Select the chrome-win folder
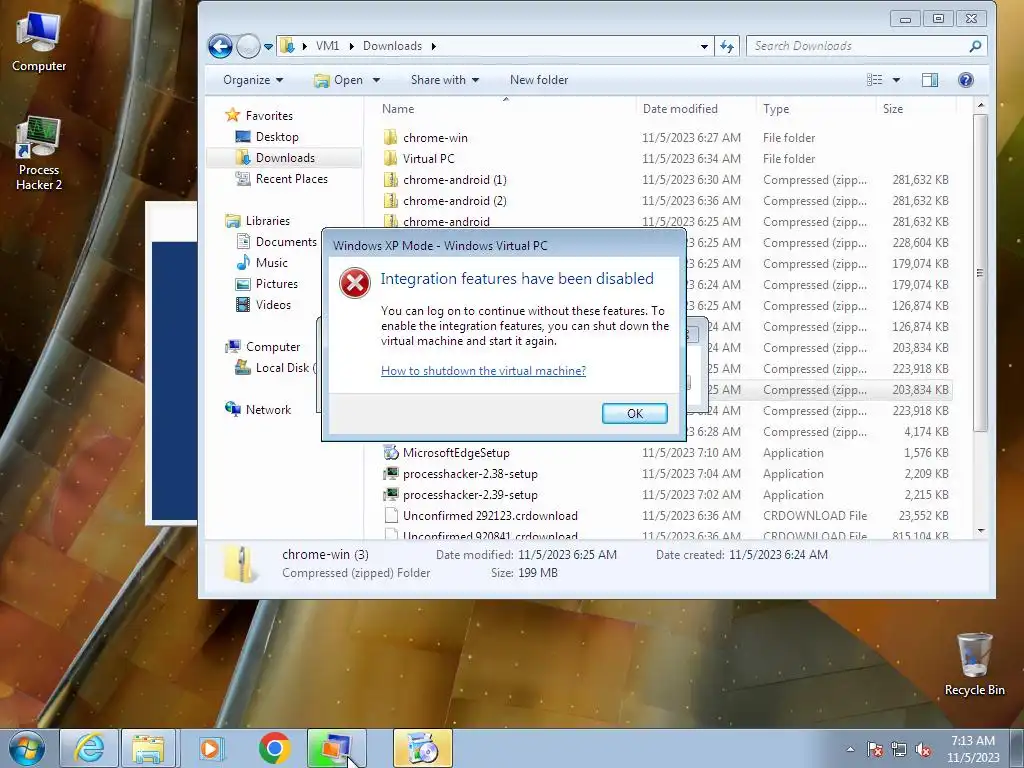Image resolution: width=1024 pixels, height=768 pixels. pyautogui.click(x=435, y=138)
